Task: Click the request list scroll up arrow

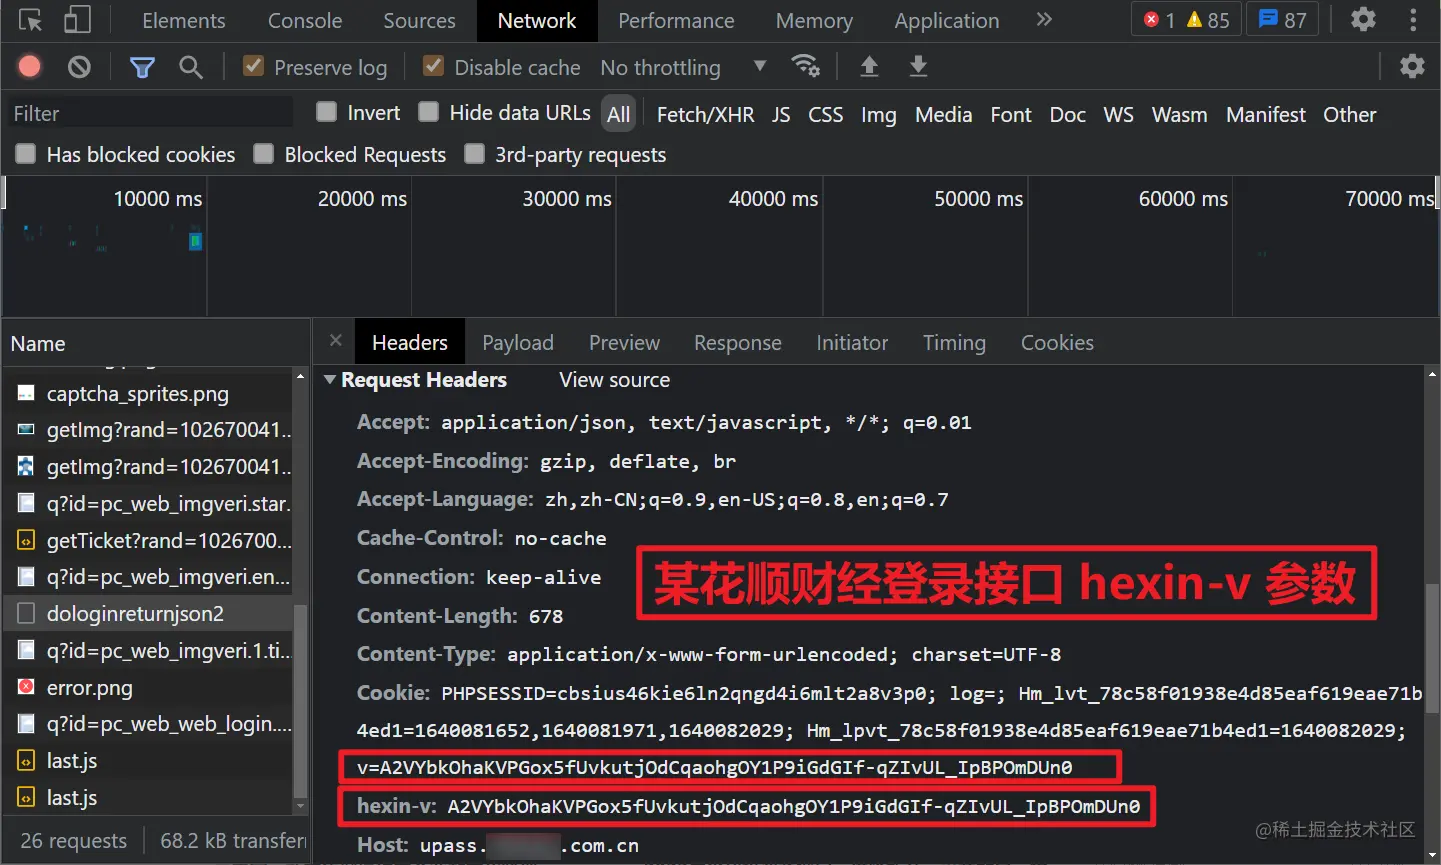Action: click(x=300, y=376)
